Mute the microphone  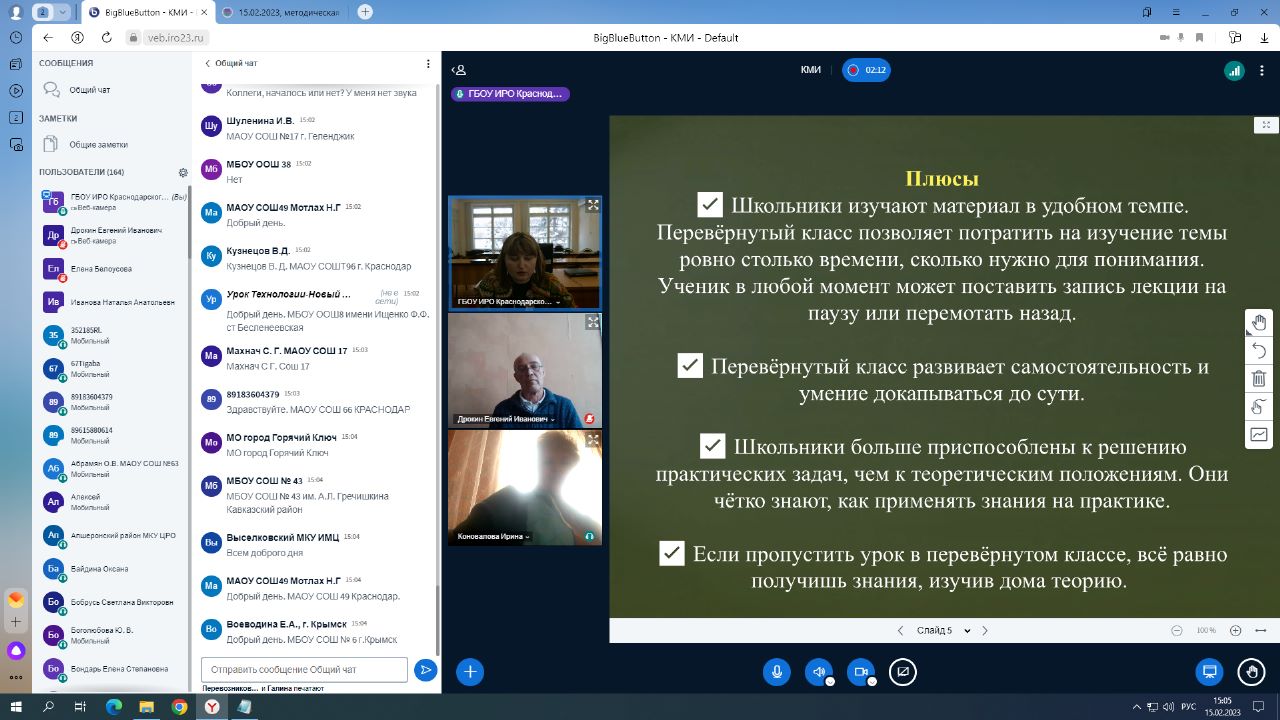pos(776,672)
